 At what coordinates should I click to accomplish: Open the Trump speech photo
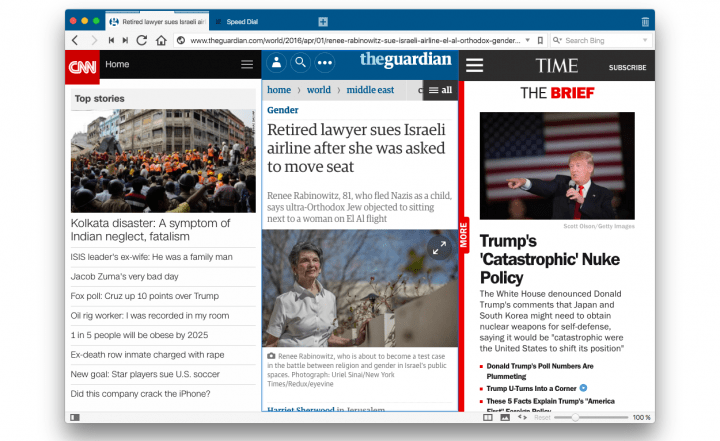point(557,166)
